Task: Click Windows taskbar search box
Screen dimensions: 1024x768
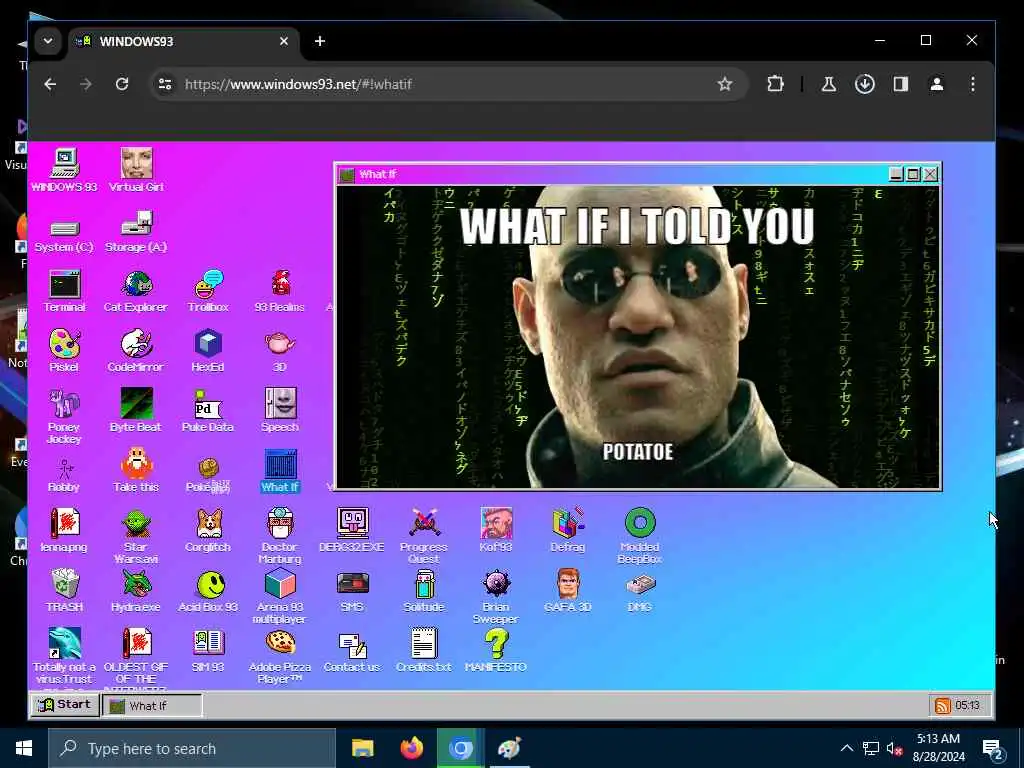Action: click(192, 748)
